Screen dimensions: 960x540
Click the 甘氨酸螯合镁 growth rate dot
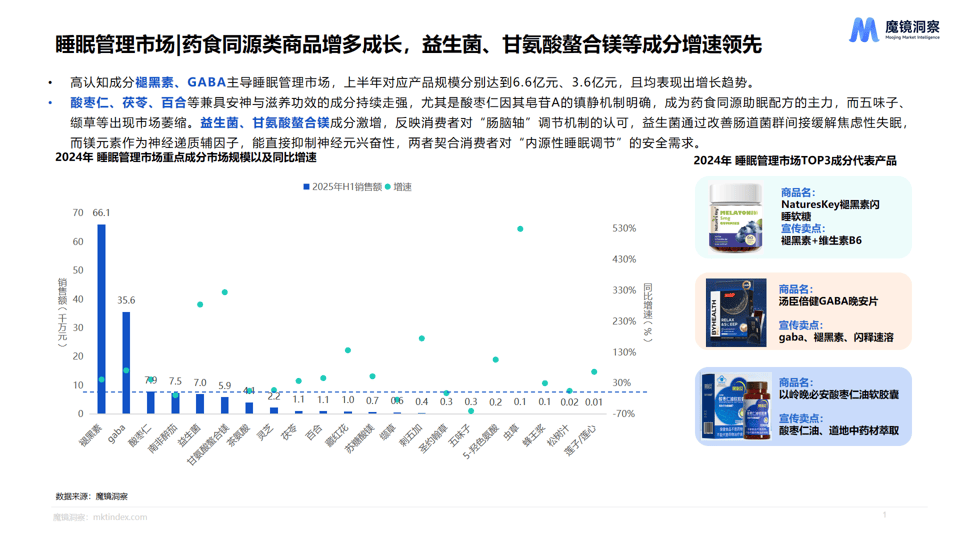tap(224, 293)
